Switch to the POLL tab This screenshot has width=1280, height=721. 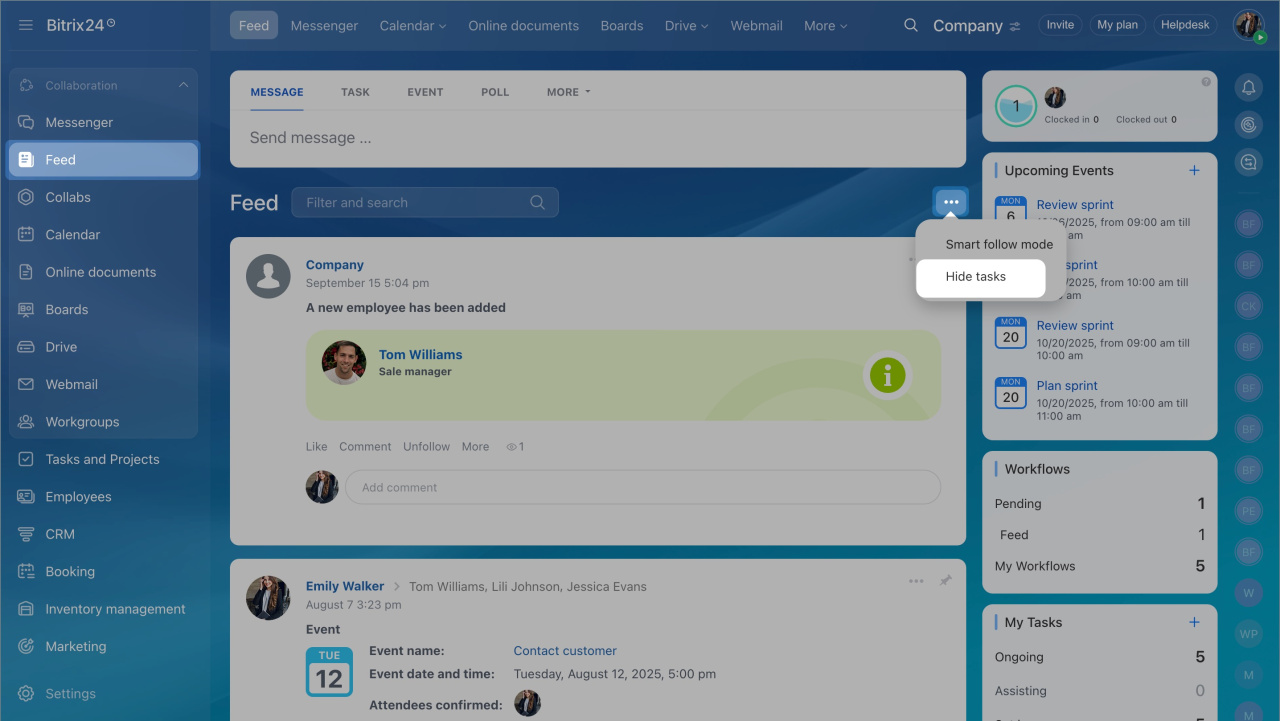(495, 92)
